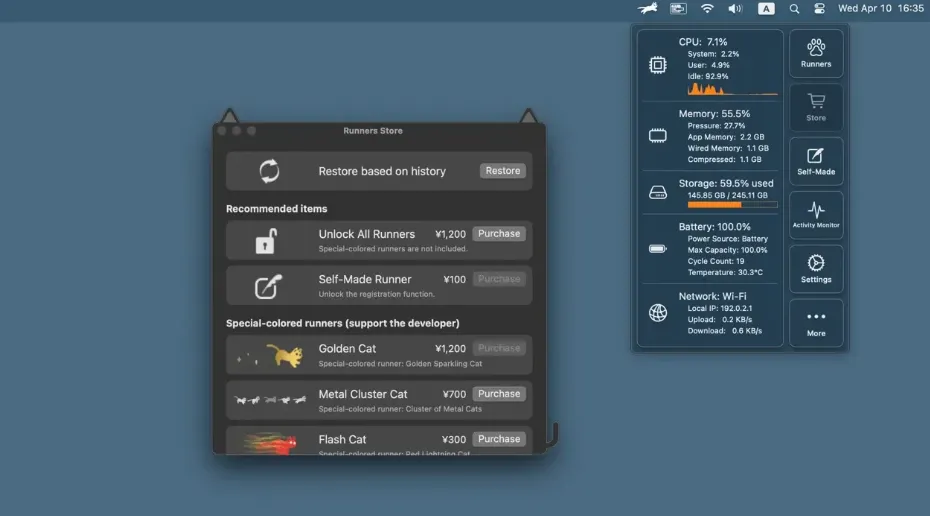
Task: Click the ¥300 Flash Cat price
Action: click(x=454, y=439)
